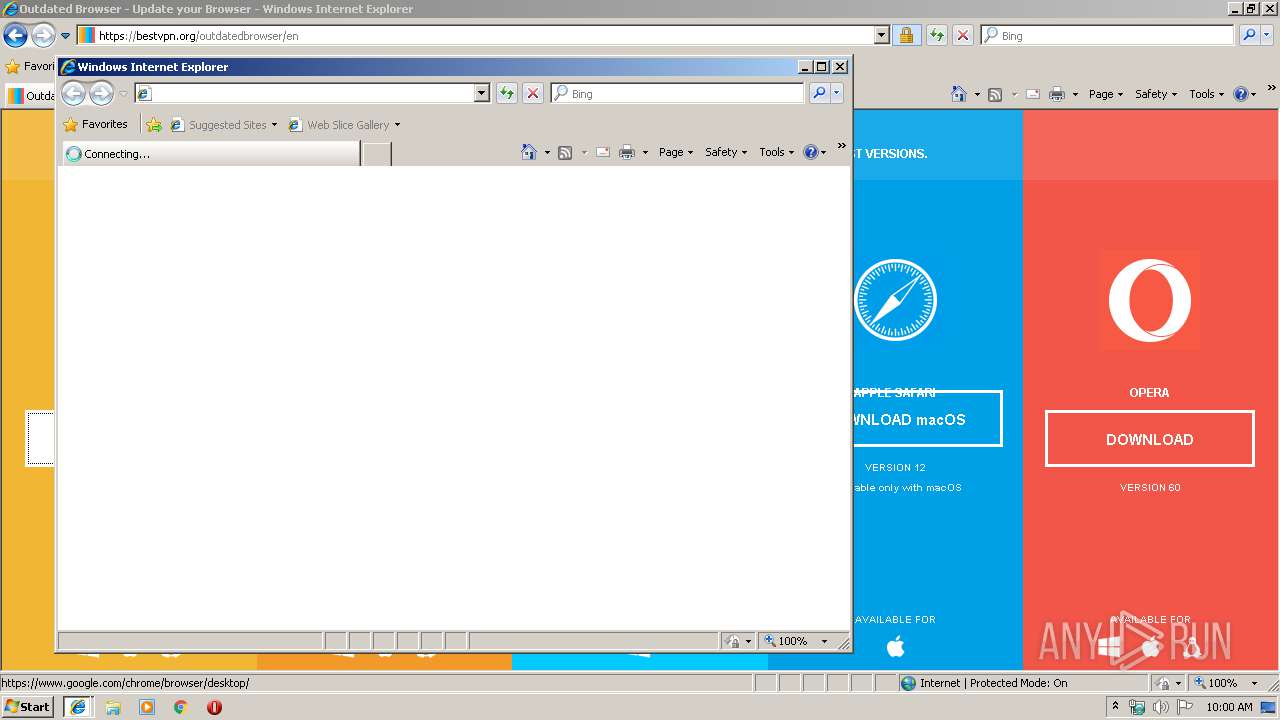This screenshot has width=1280, height=720.
Task: Open Windows Media Player taskbar icon
Action: coord(147,707)
